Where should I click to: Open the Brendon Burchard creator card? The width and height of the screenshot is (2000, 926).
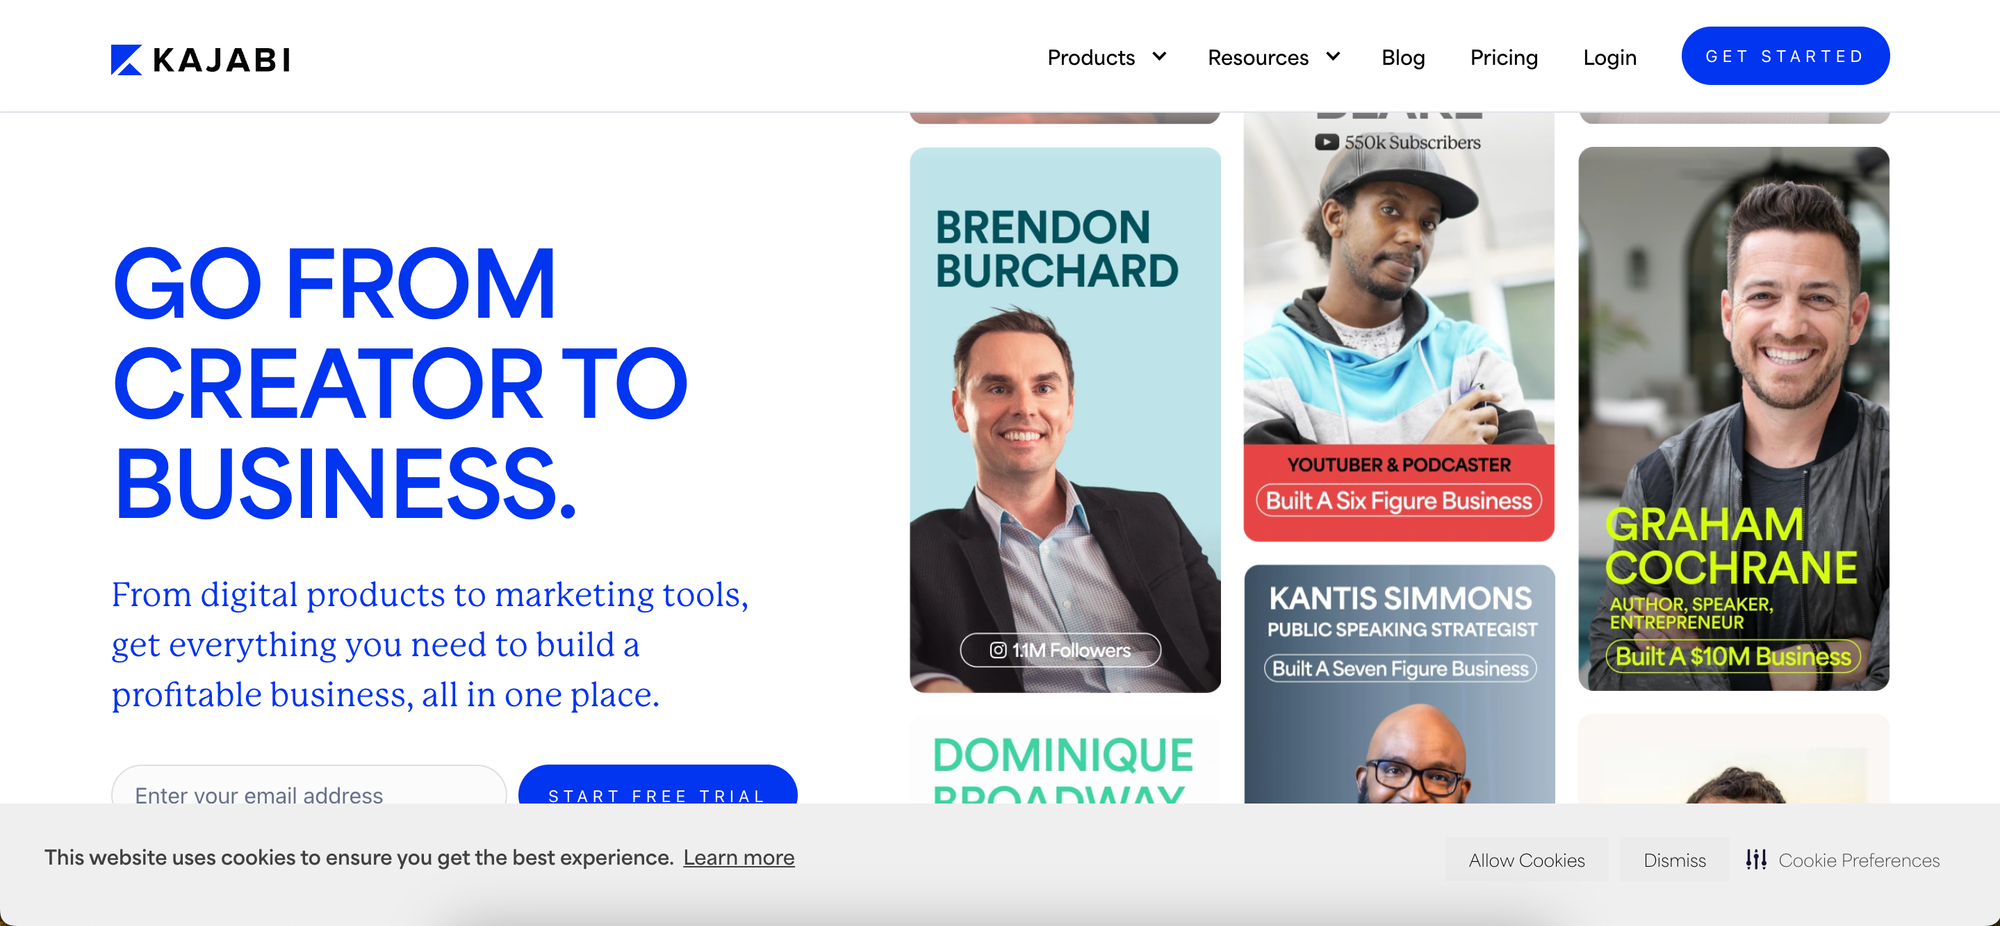tap(1065, 420)
